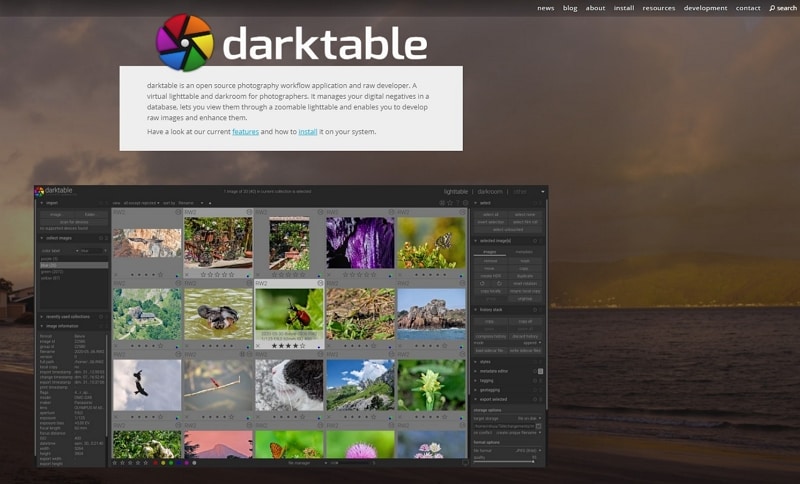Image resolution: width=800 pixels, height=484 pixels.
Task: Follow the 'install' link in the description
Action: click(308, 132)
